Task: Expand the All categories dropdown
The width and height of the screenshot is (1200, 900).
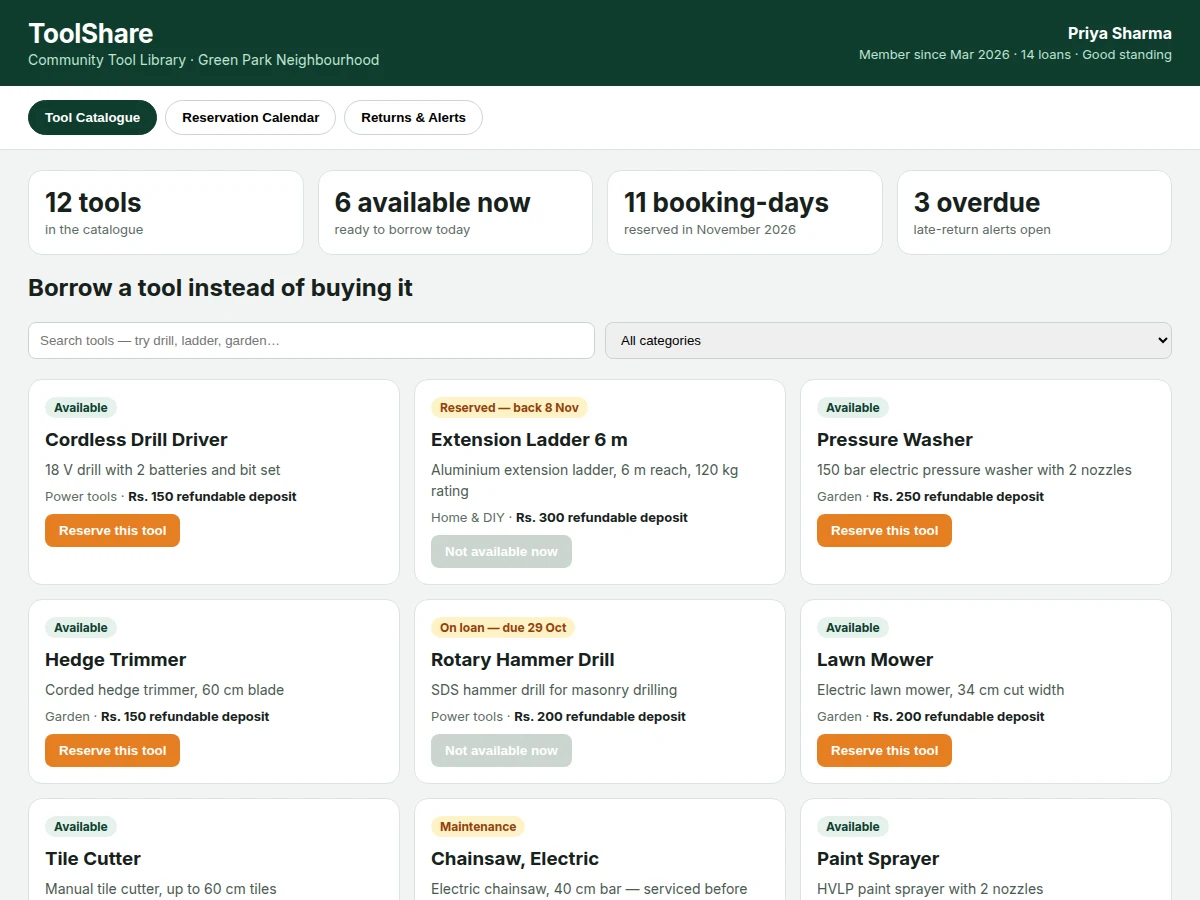Action: coord(888,340)
